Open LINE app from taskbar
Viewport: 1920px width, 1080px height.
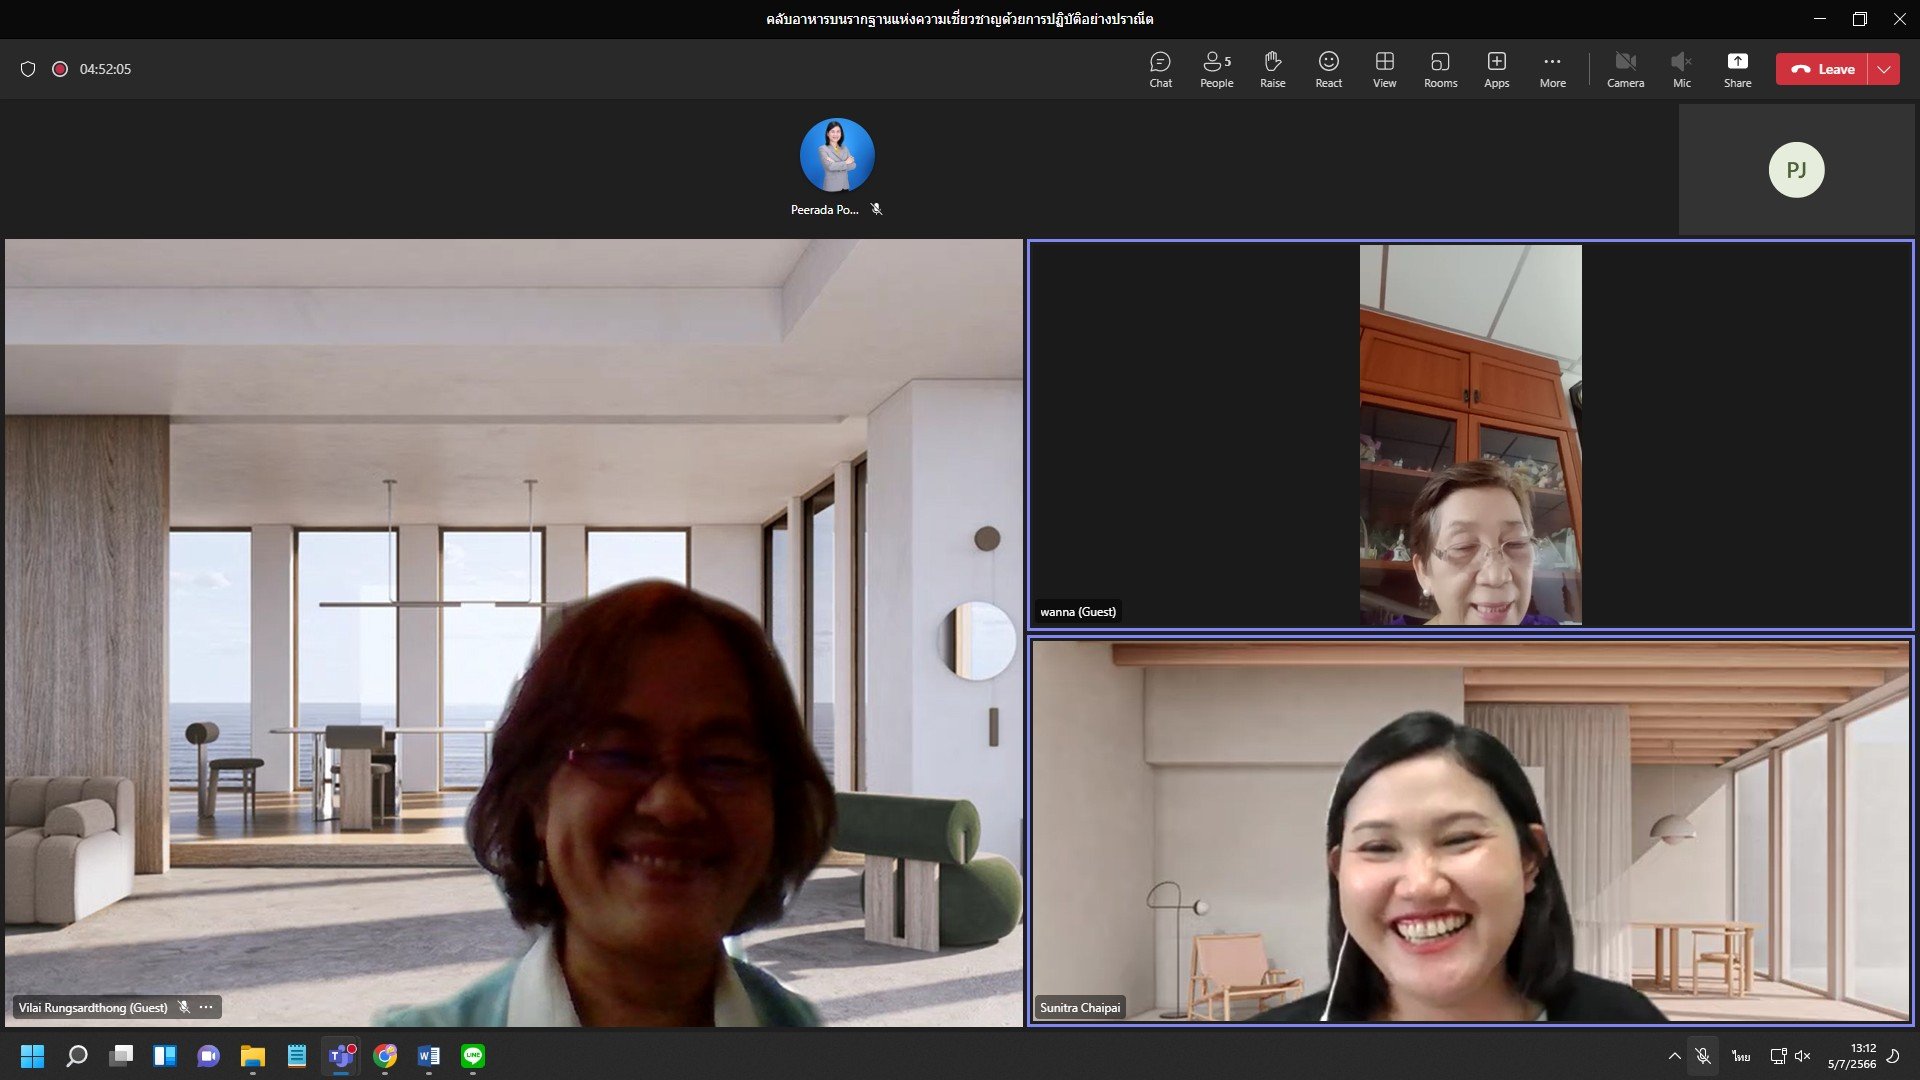(x=473, y=1056)
